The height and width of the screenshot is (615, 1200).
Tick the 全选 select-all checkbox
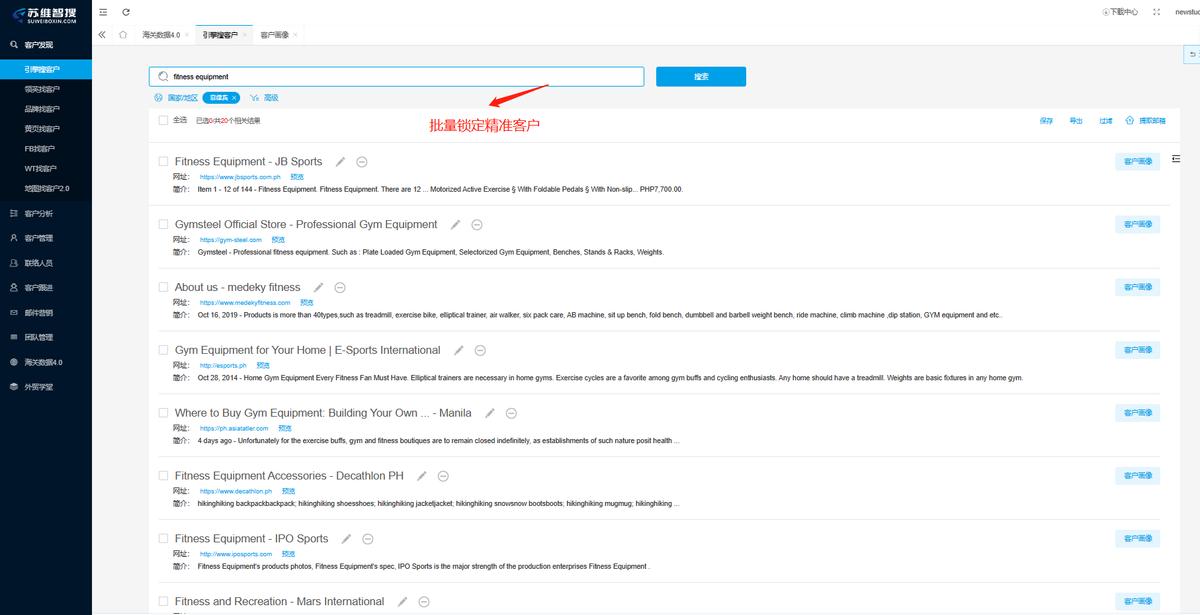tap(163, 120)
